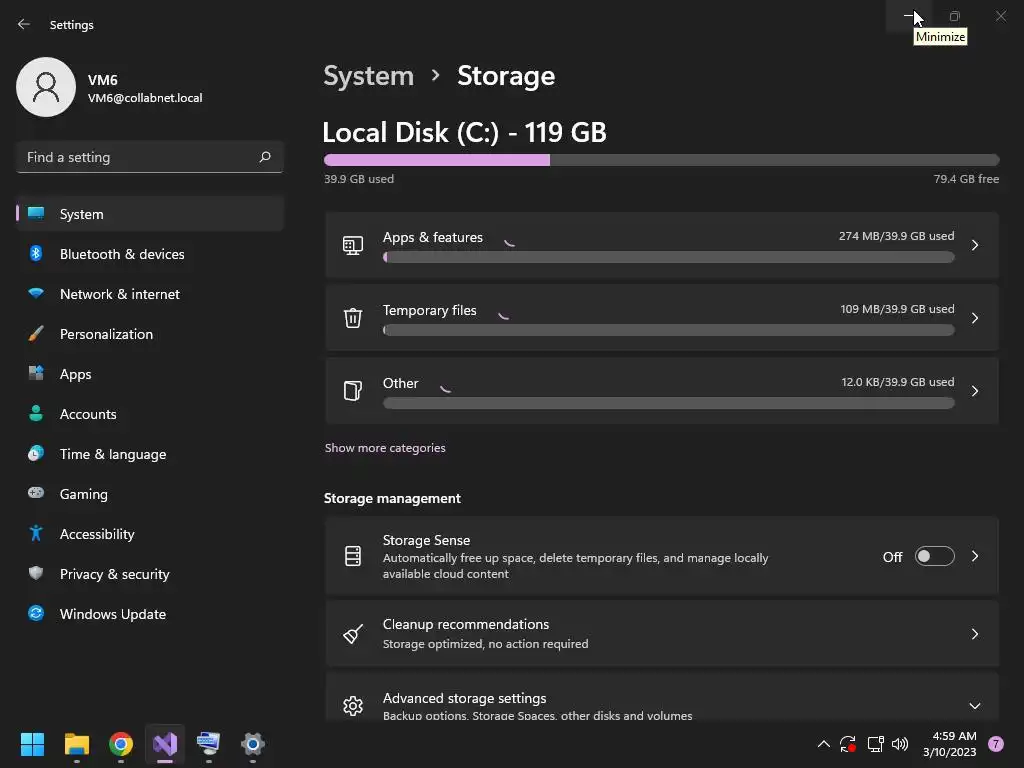This screenshot has width=1024, height=768.
Task: Open the Other storage category chevron
Action: tap(975, 391)
